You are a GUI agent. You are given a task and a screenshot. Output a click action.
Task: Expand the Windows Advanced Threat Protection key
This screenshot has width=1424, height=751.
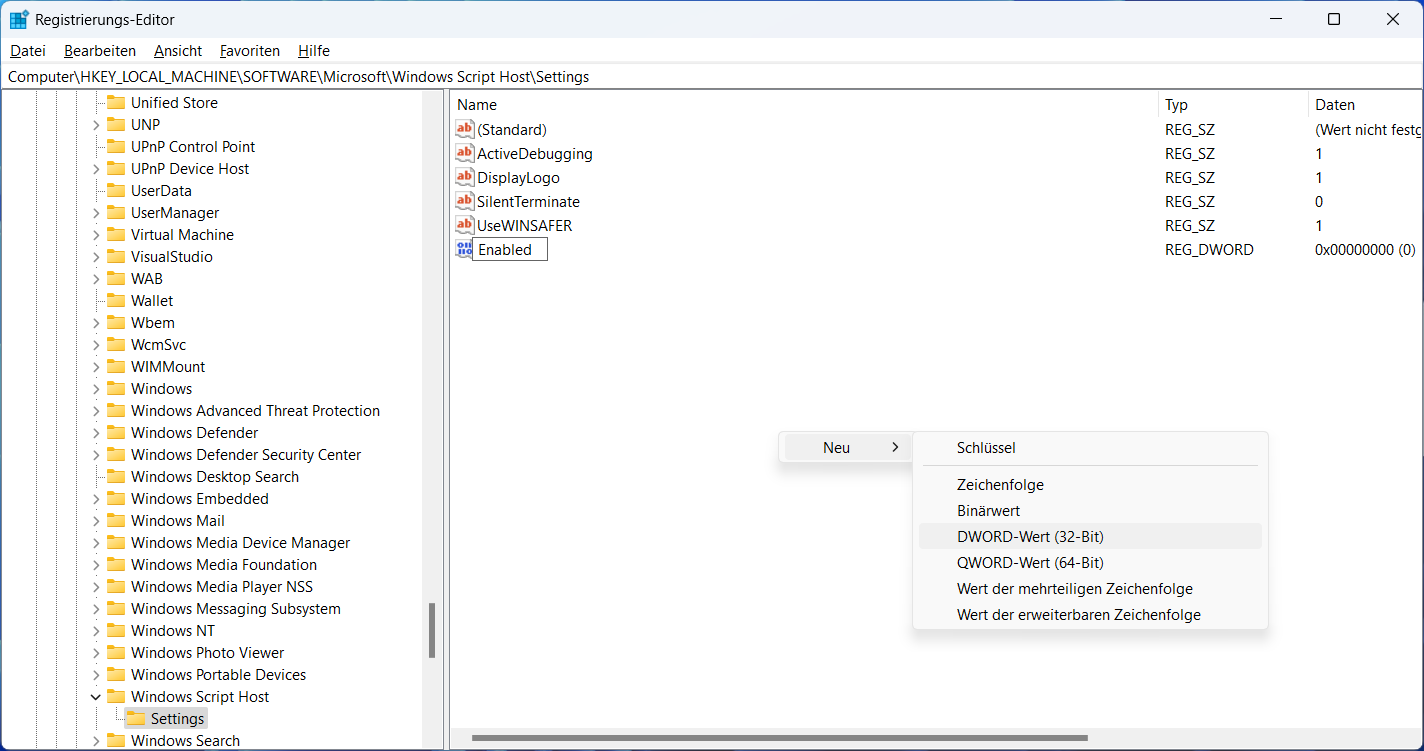(96, 410)
